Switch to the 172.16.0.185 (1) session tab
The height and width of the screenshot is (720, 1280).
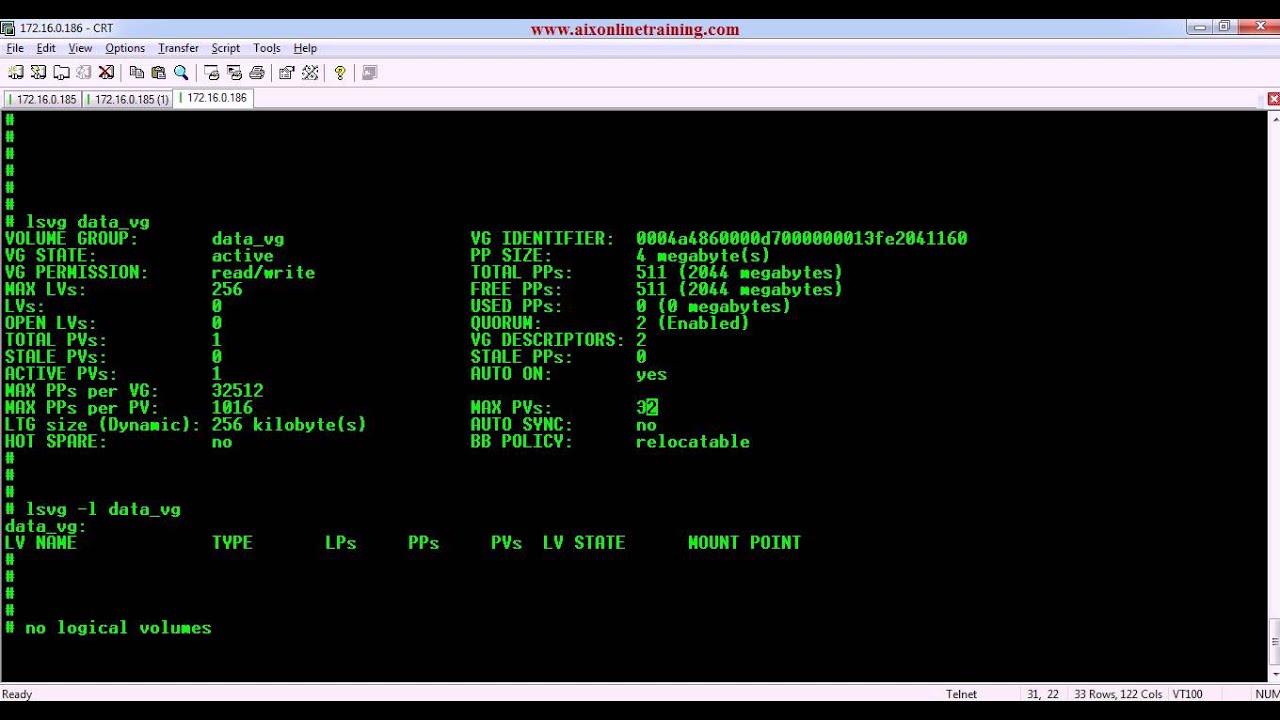coord(129,99)
